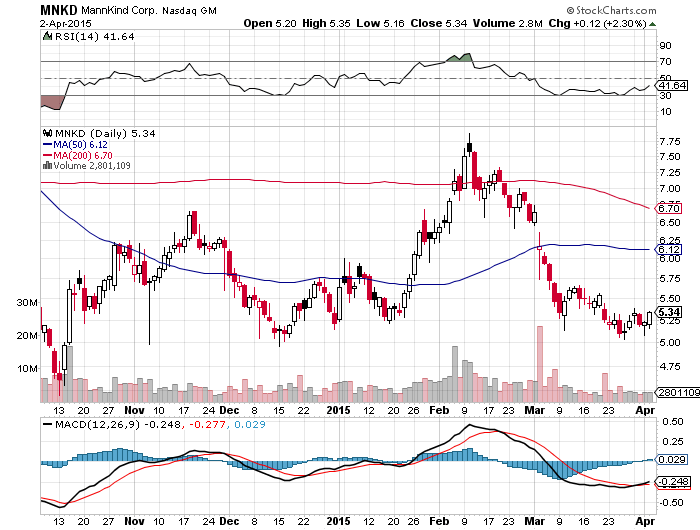Click the 2801109 volume axis tag
The image size is (700, 530).
(x=677, y=392)
